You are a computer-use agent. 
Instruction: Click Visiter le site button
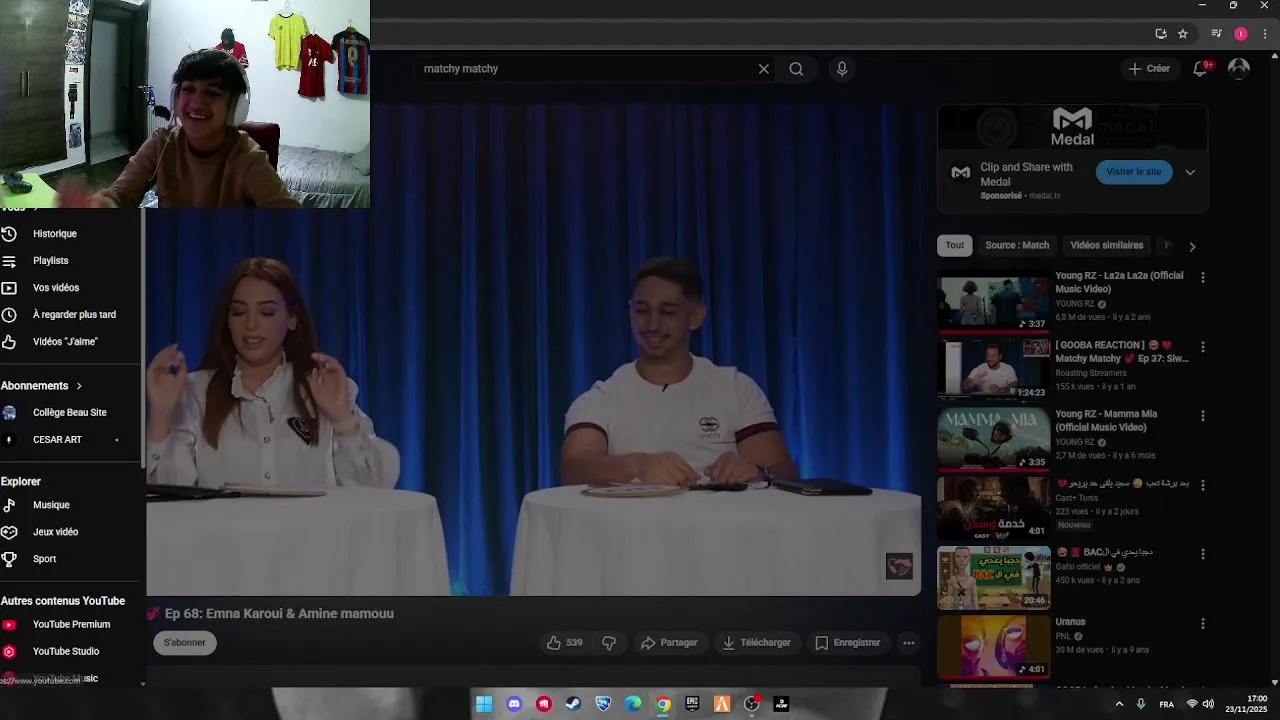1134,172
